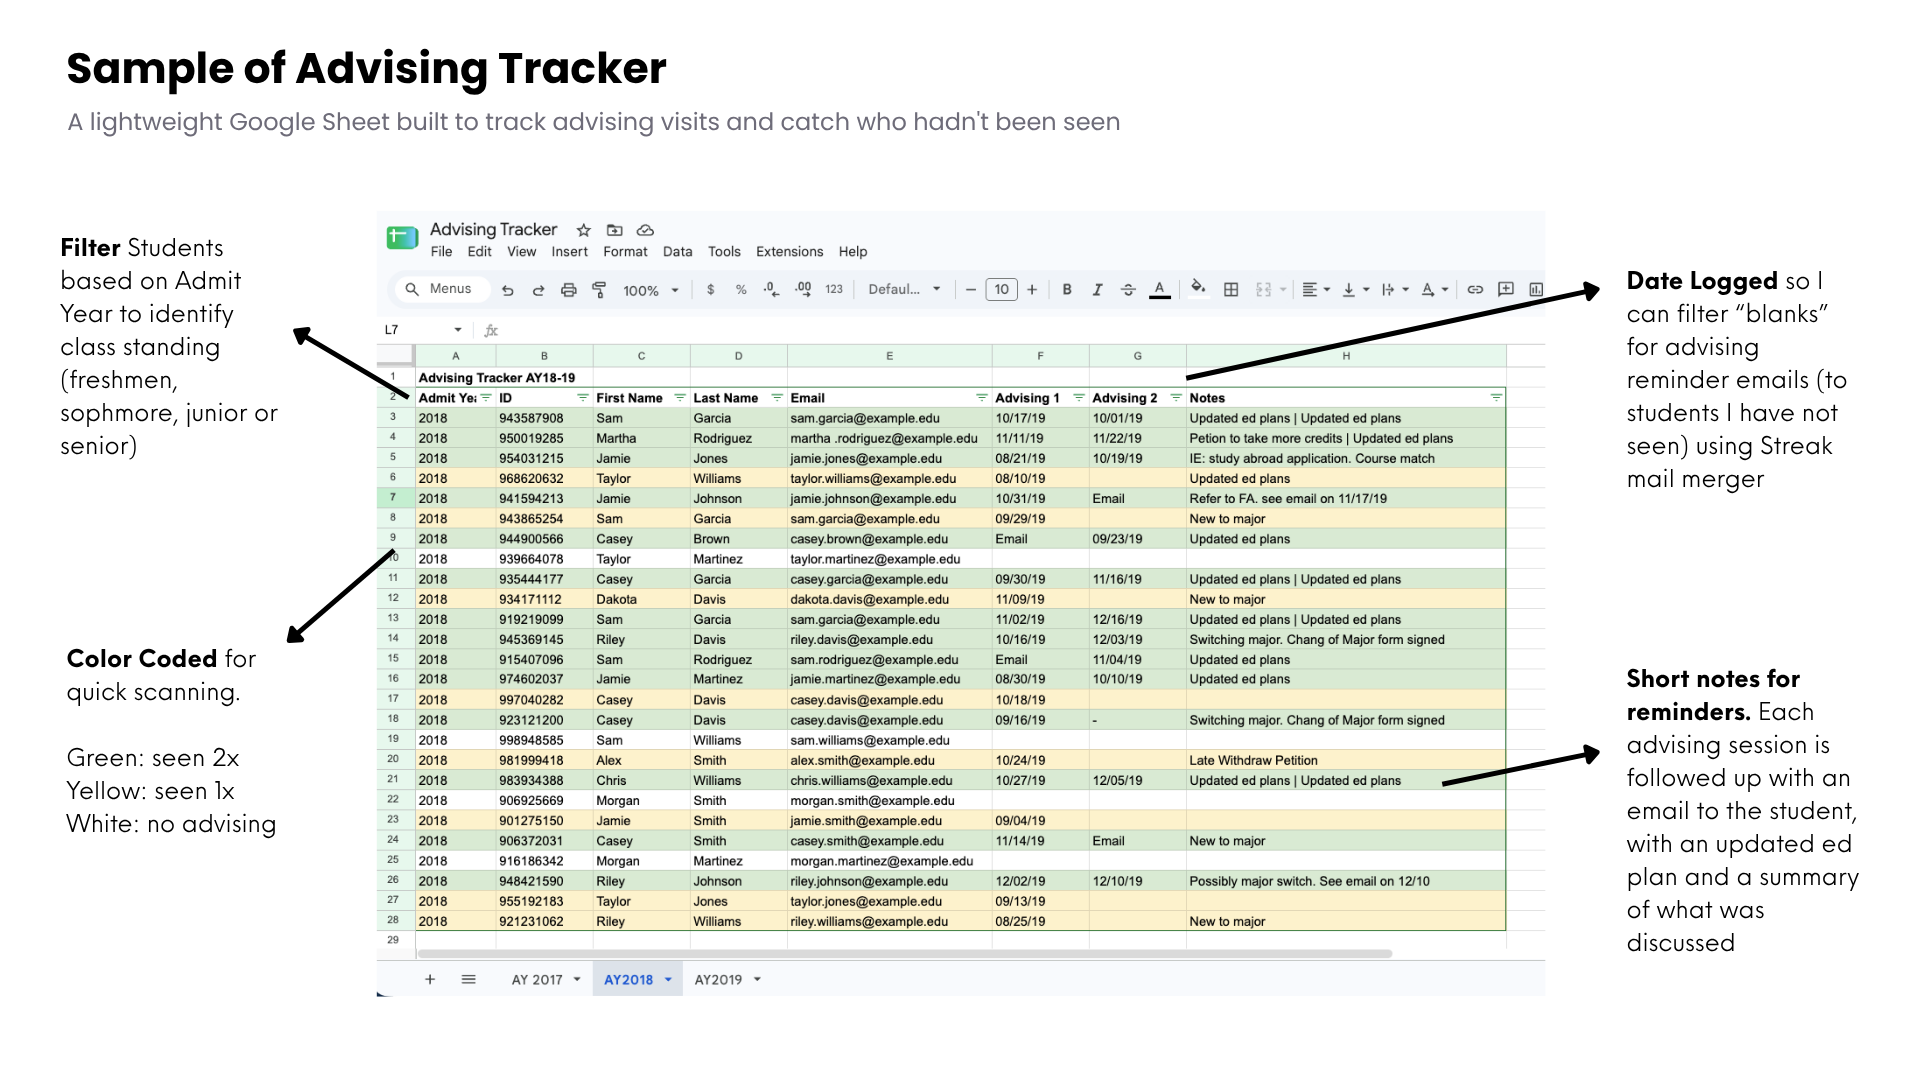Toggle bold formatting
Image resolution: width=1920 pixels, height=1080 pixels.
[x=1067, y=290]
